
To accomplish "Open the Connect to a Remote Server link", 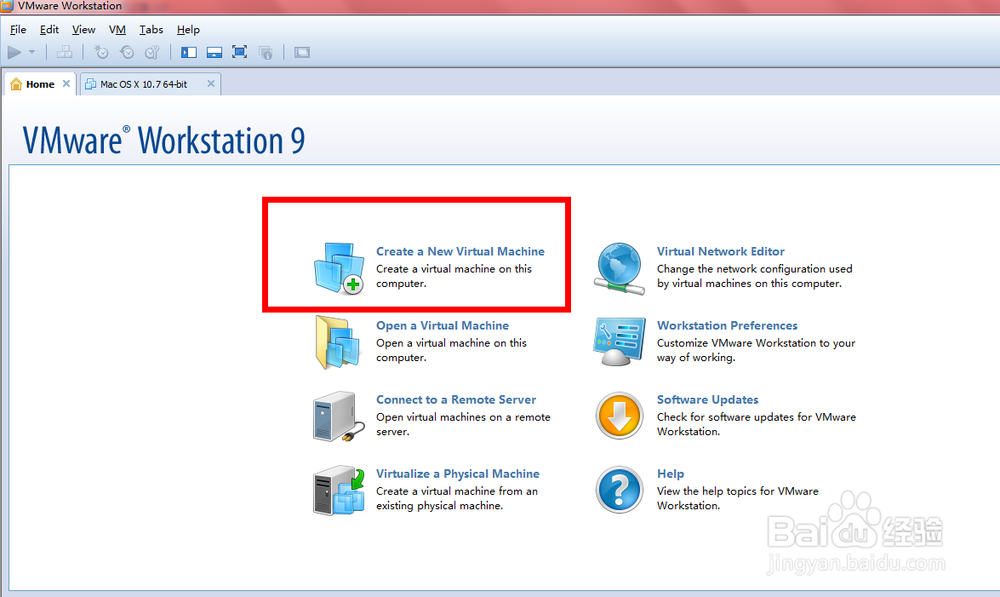I will (x=456, y=399).
